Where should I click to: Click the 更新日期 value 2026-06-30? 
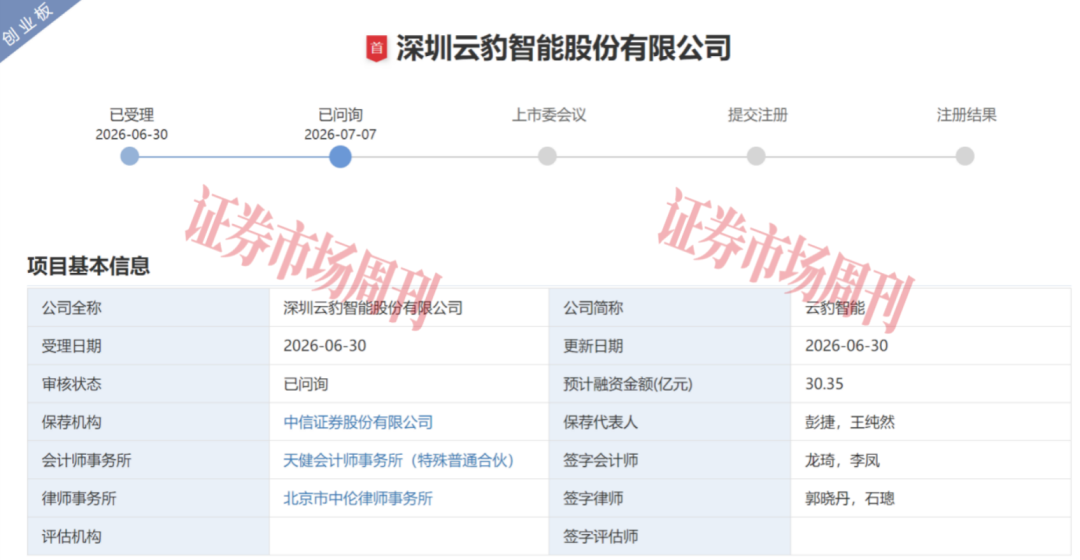coord(847,346)
